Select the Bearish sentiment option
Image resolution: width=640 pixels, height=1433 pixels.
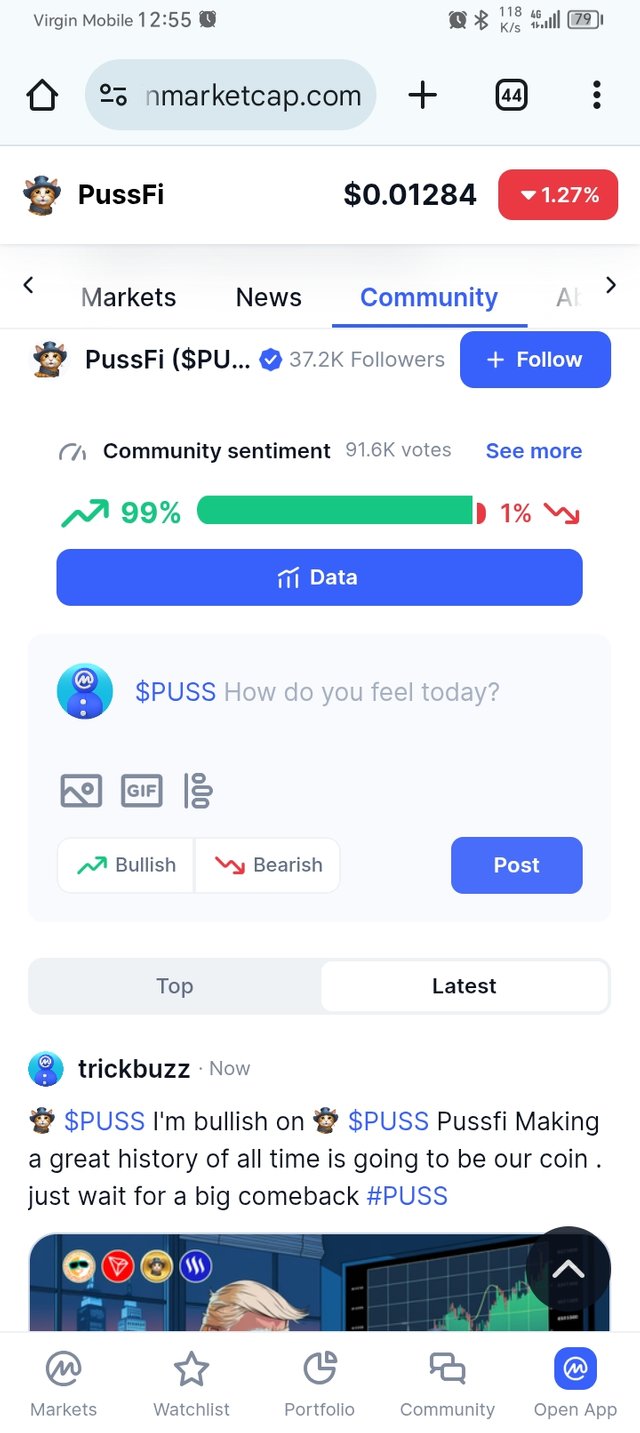click(x=268, y=865)
